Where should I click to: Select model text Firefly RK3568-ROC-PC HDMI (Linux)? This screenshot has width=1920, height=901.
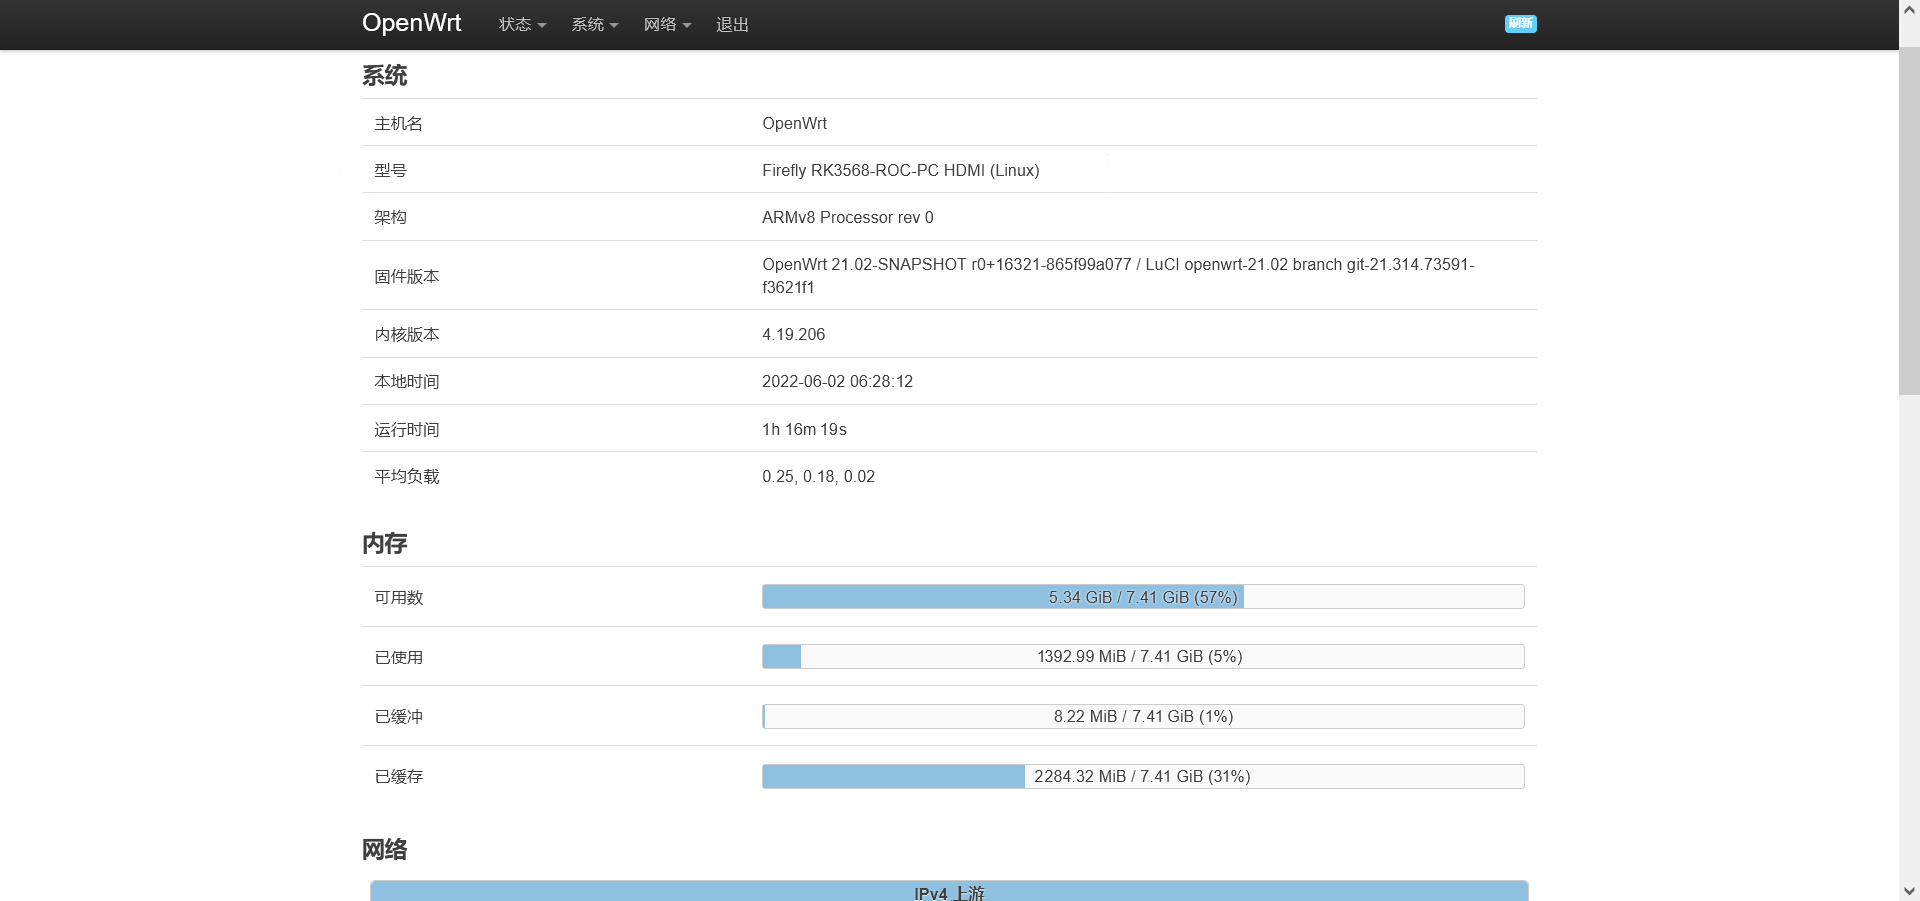click(x=900, y=170)
